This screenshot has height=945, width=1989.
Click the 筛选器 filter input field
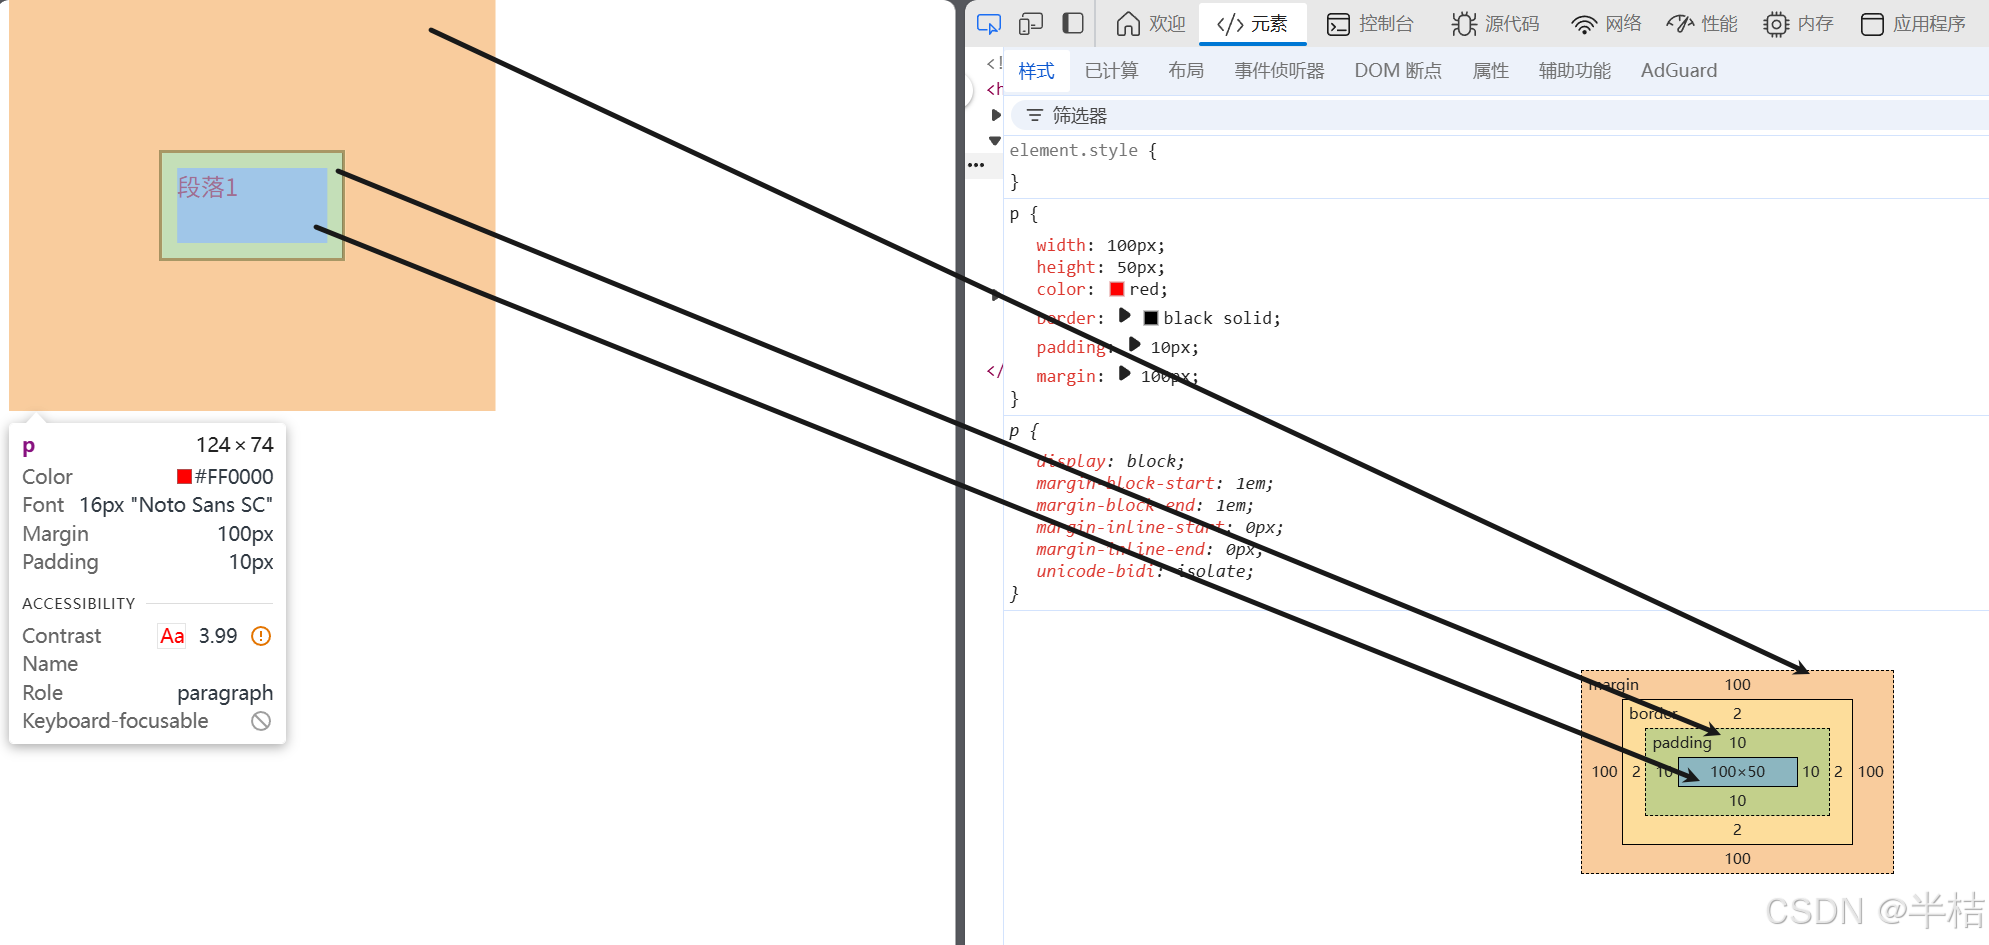[1500, 116]
